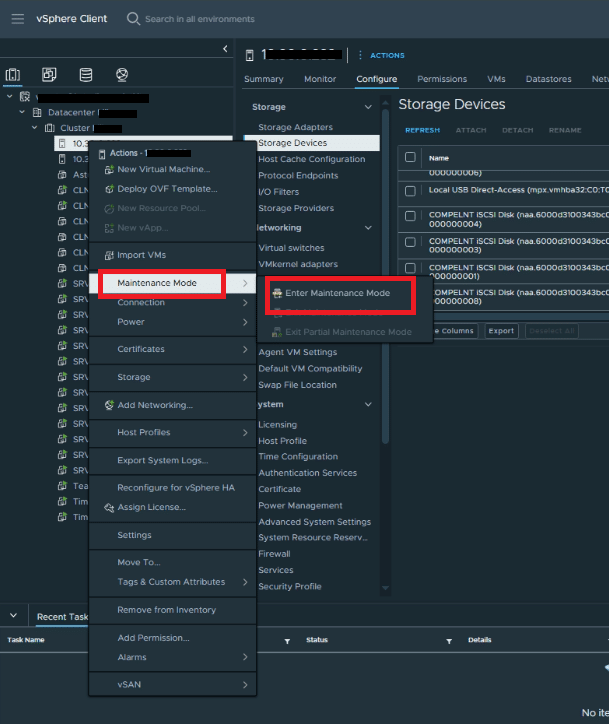Switch to the Permissions tab

point(441,79)
